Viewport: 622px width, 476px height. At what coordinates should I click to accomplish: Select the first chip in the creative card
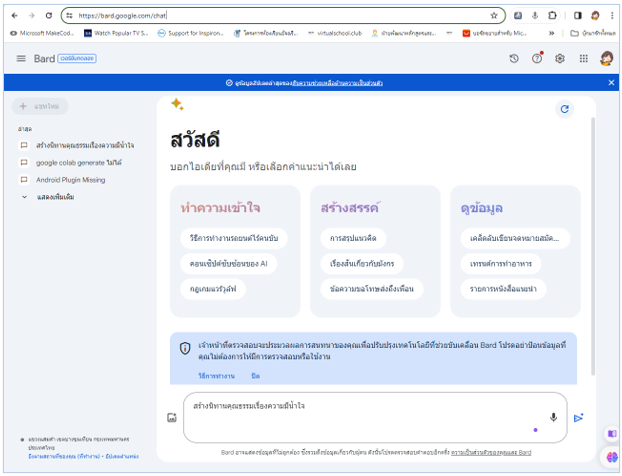click(353, 238)
